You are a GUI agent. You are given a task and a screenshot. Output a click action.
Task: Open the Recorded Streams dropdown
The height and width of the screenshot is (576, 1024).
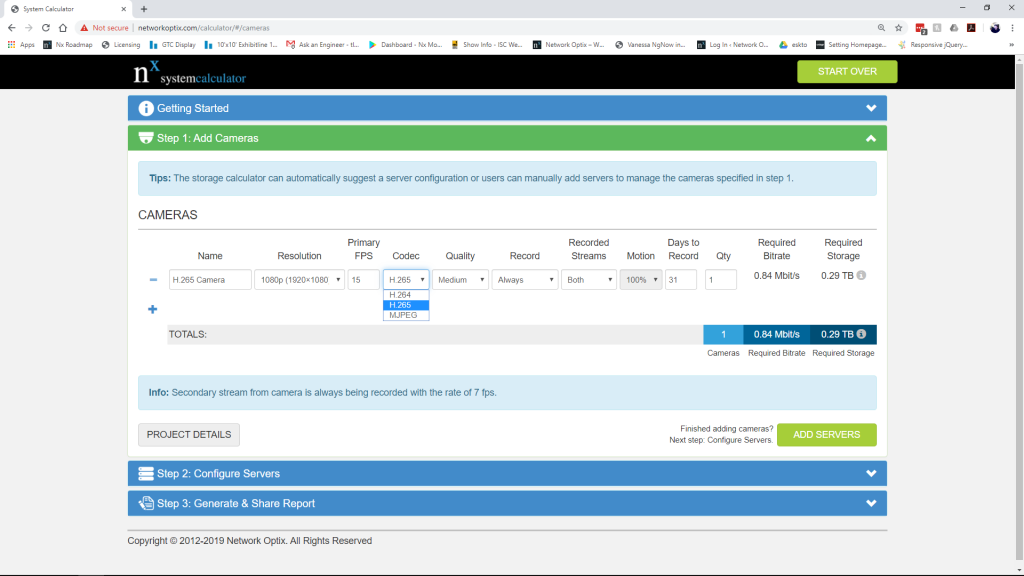pyautogui.click(x=589, y=280)
